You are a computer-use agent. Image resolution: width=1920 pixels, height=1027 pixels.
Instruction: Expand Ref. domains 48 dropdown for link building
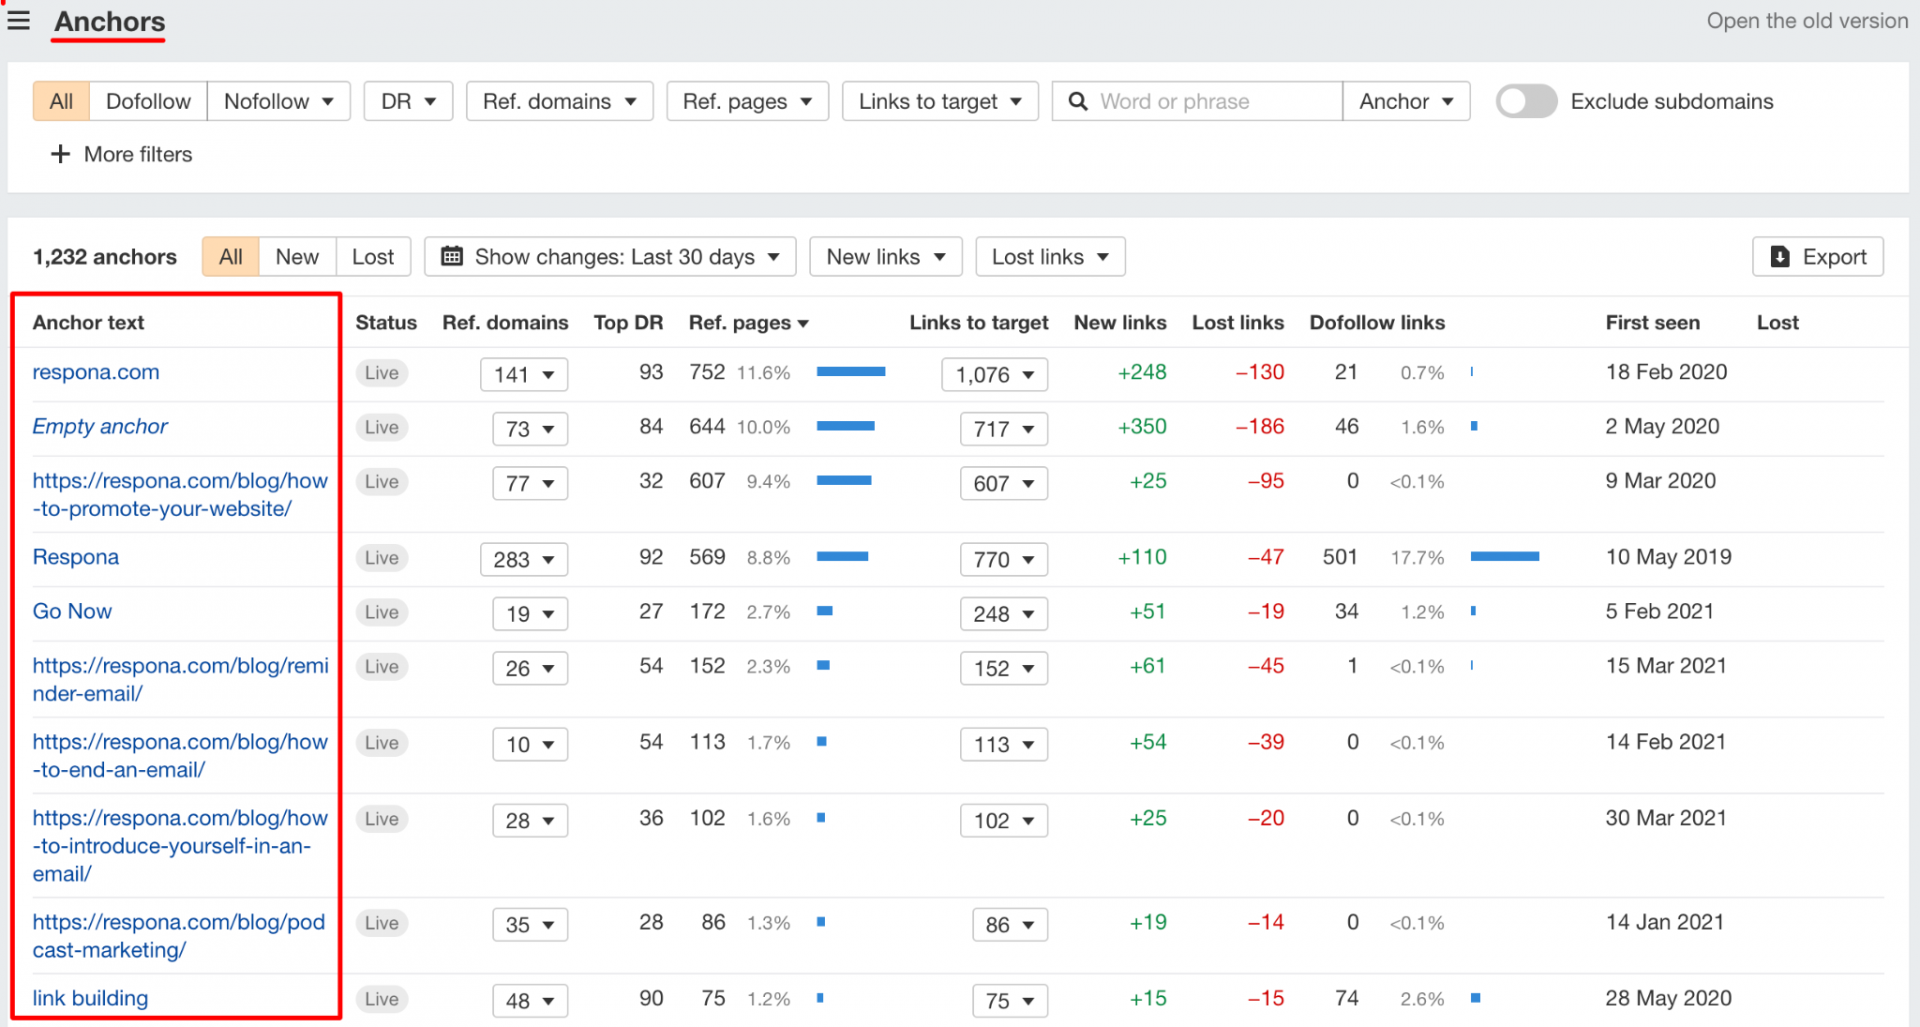tap(530, 1000)
